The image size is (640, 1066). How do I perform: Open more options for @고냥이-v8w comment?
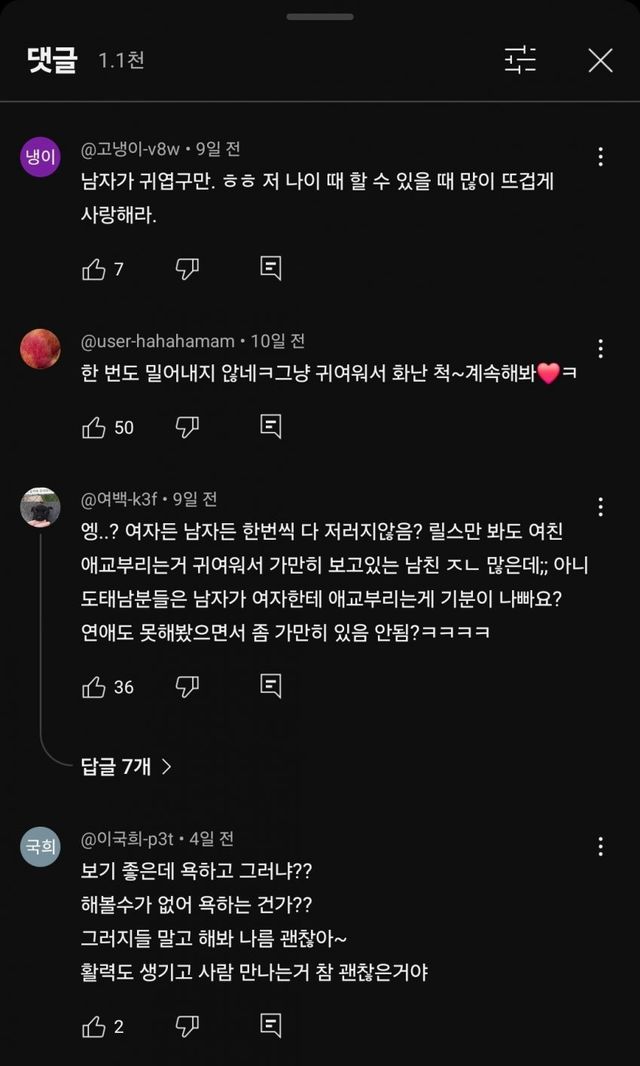(600, 157)
